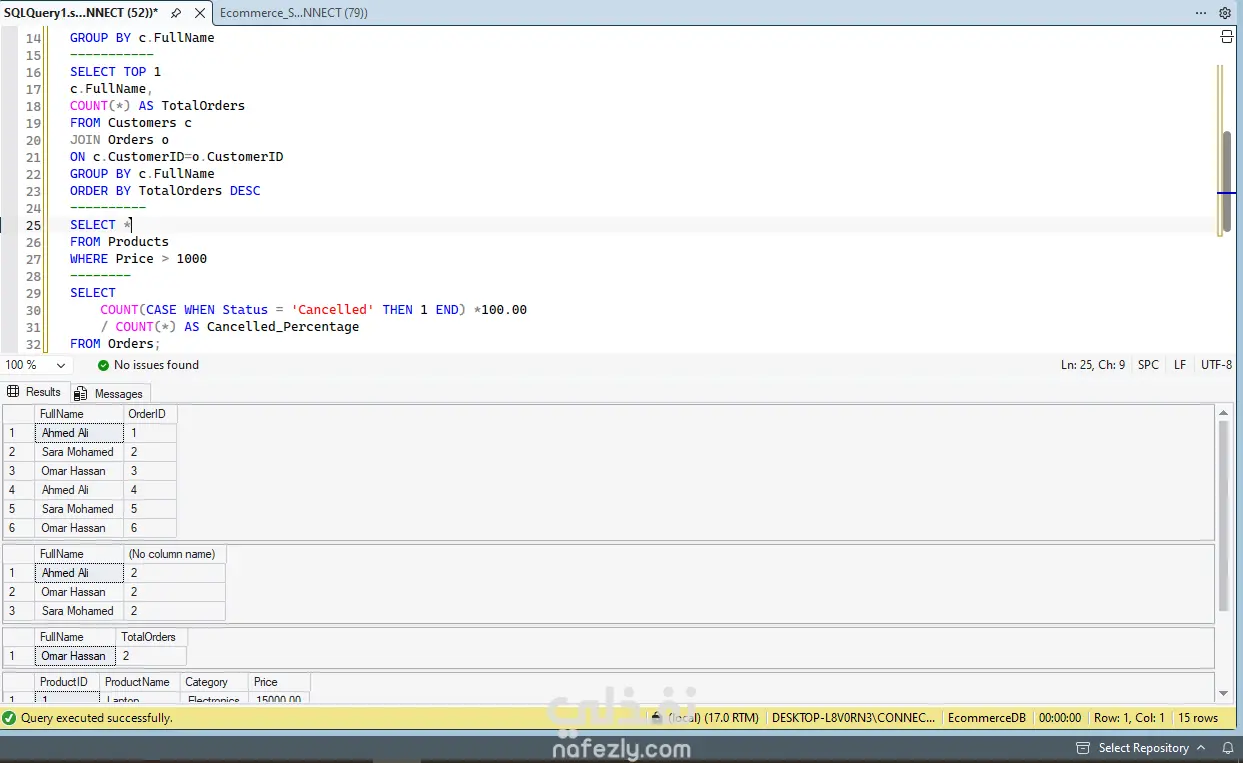1243x763 pixels.
Task: Select Sara Mohamed cell with OrderID 5
Action: (79, 509)
